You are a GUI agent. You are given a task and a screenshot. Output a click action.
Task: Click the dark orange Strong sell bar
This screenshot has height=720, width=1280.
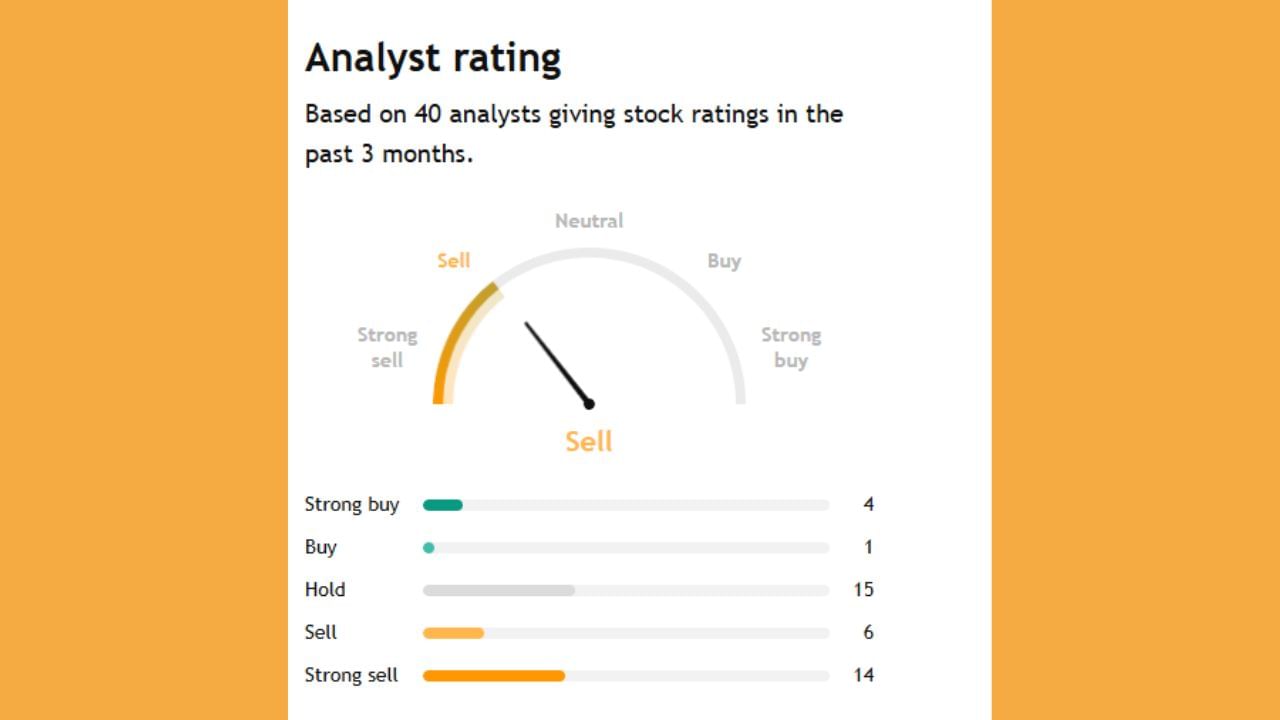click(494, 676)
